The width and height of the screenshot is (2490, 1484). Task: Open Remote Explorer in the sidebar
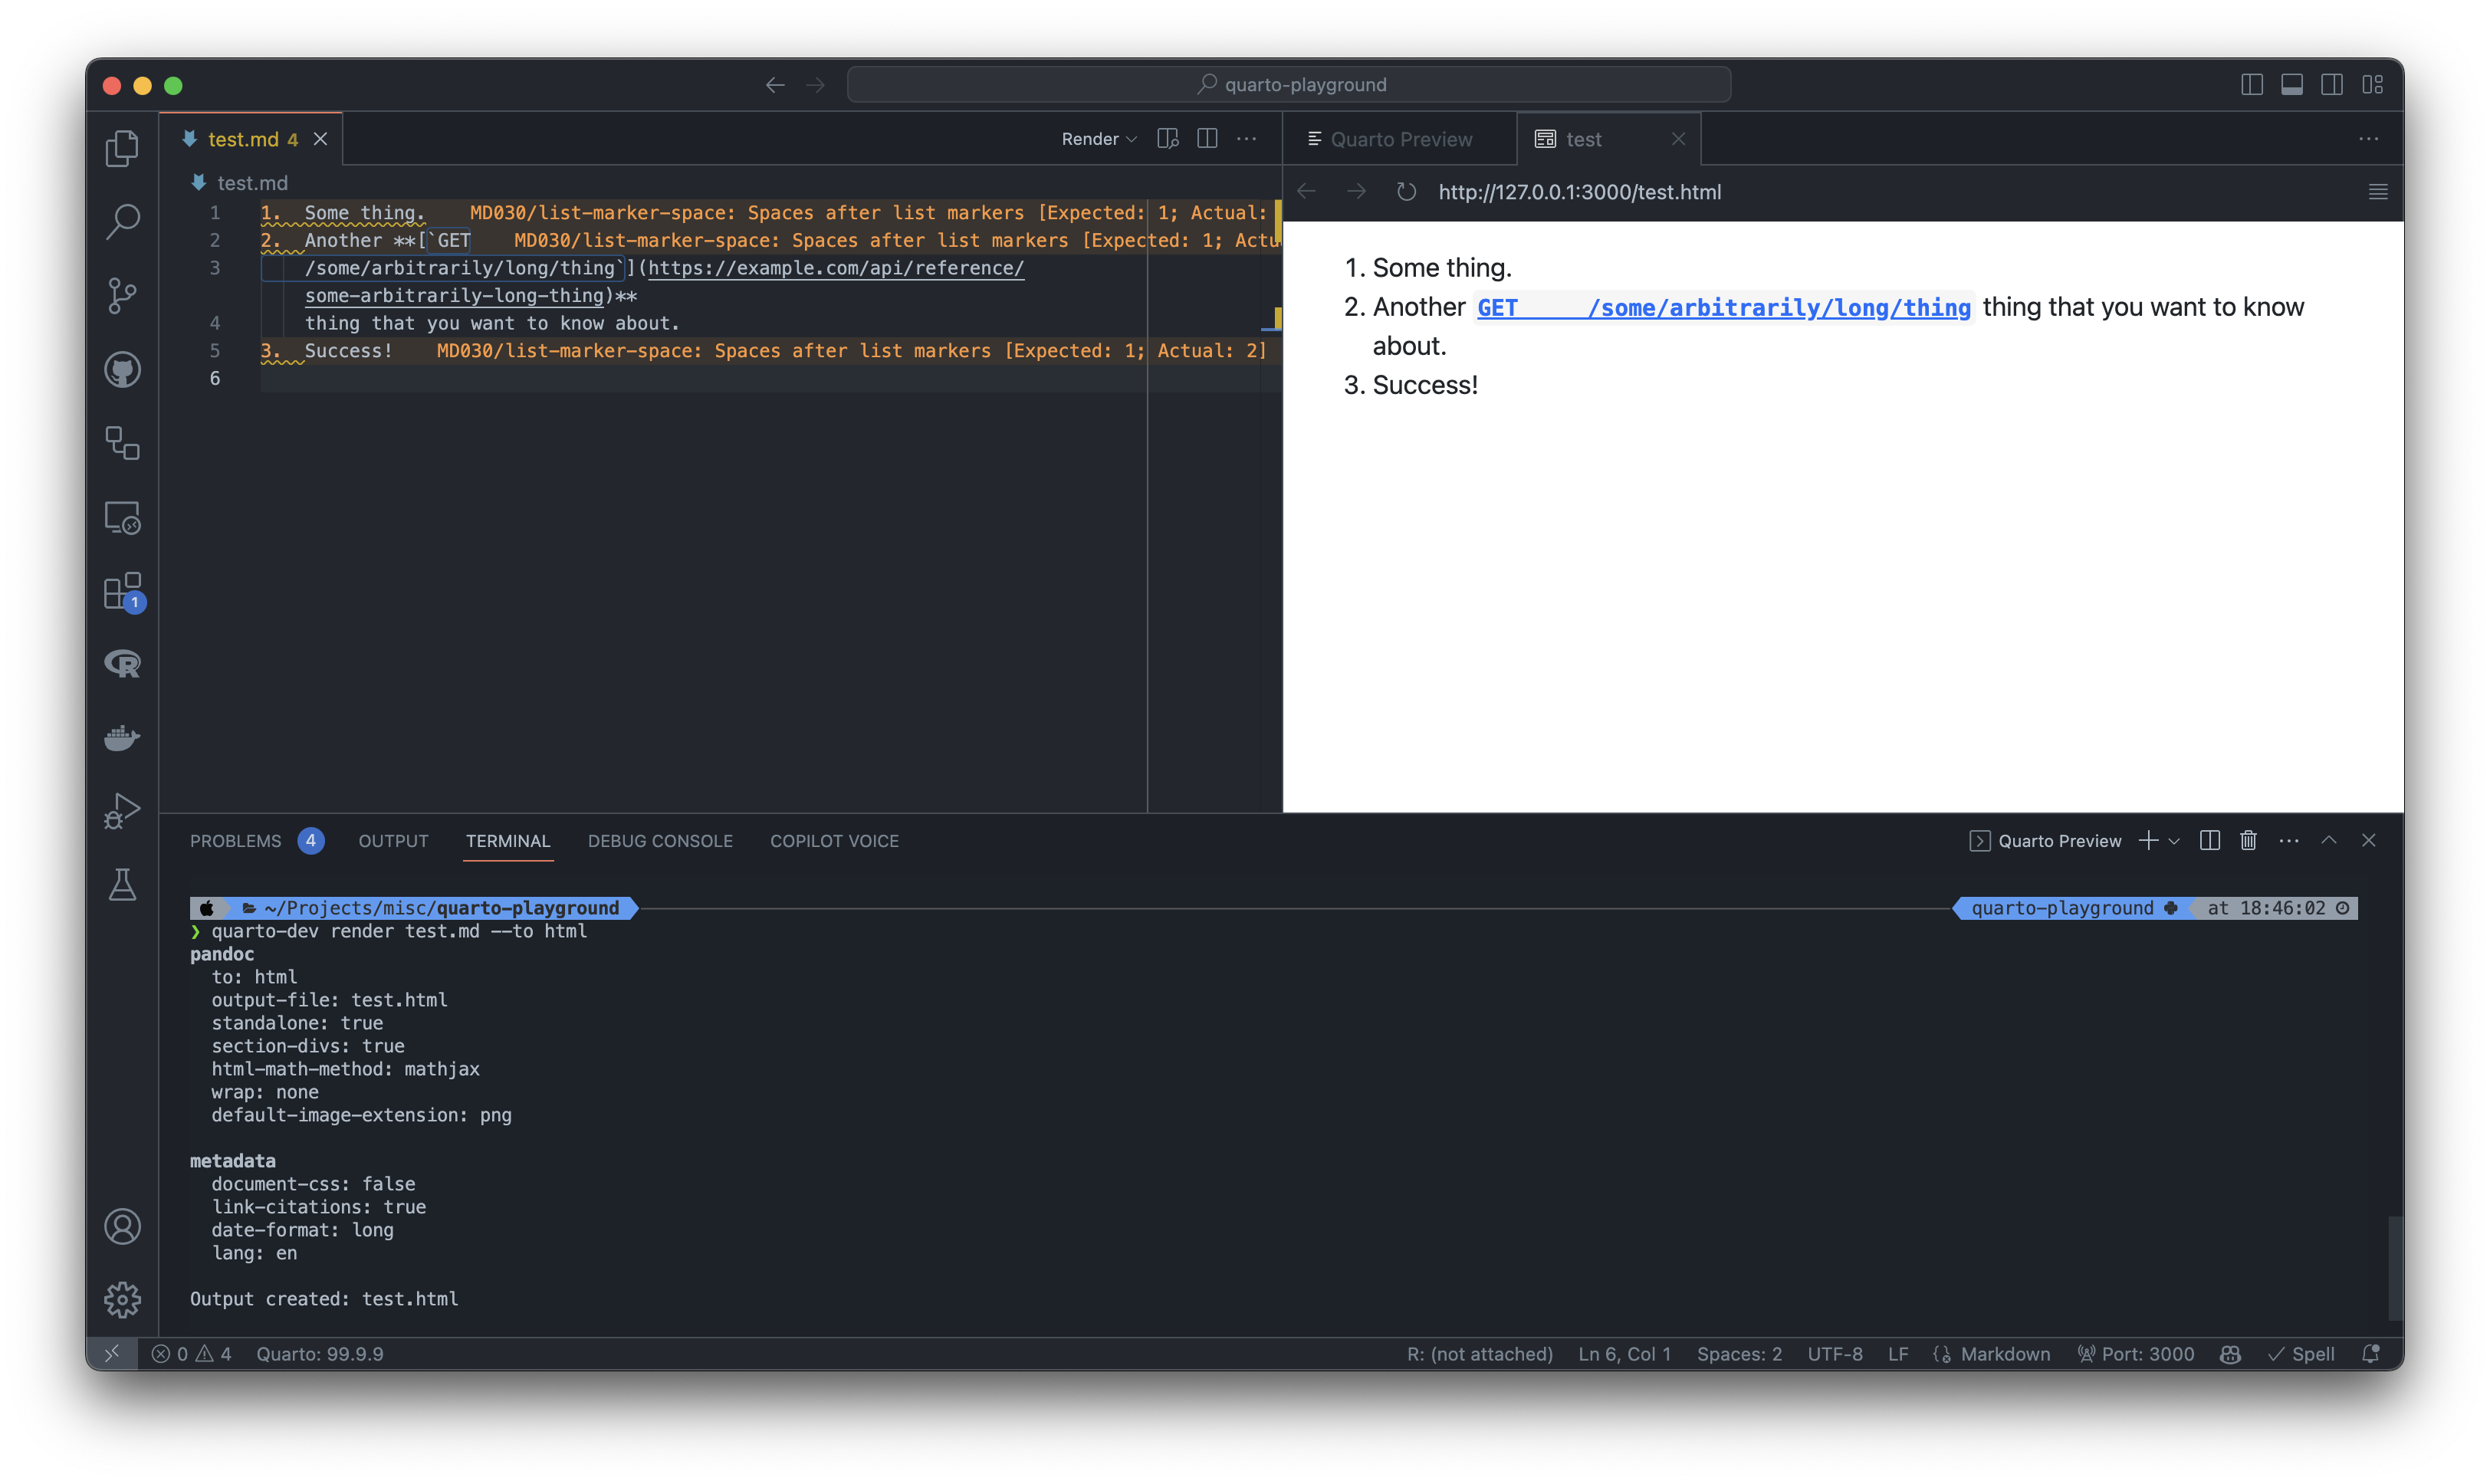tap(122, 518)
